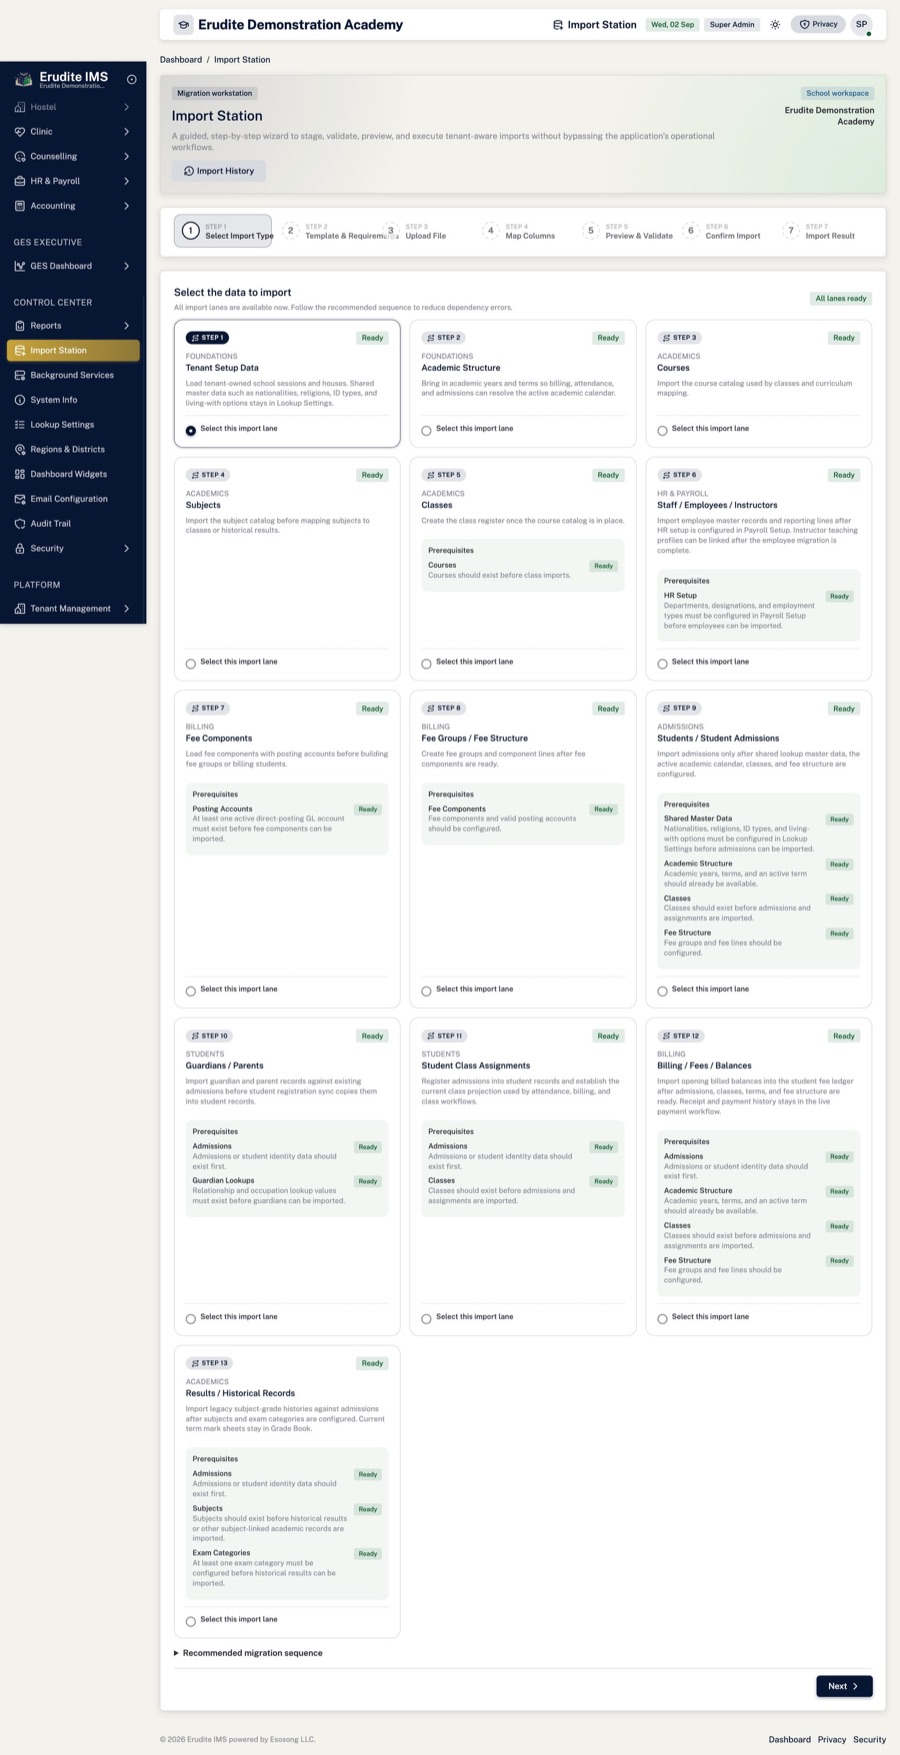Click the Reports sidebar icon
Screen dimensions: 900x1755
tap(20, 326)
